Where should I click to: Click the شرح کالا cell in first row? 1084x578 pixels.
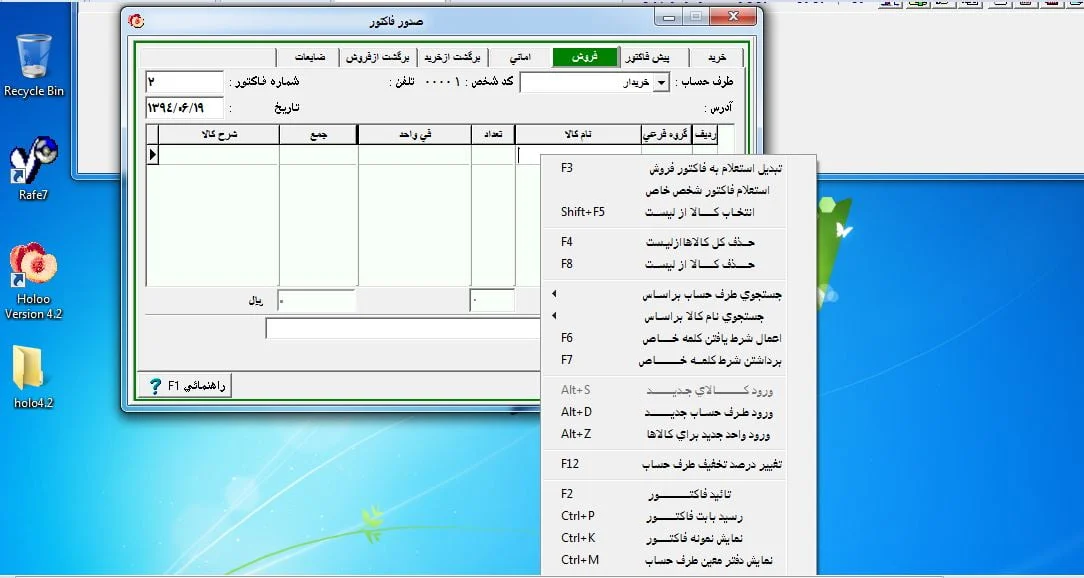[218, 156]
